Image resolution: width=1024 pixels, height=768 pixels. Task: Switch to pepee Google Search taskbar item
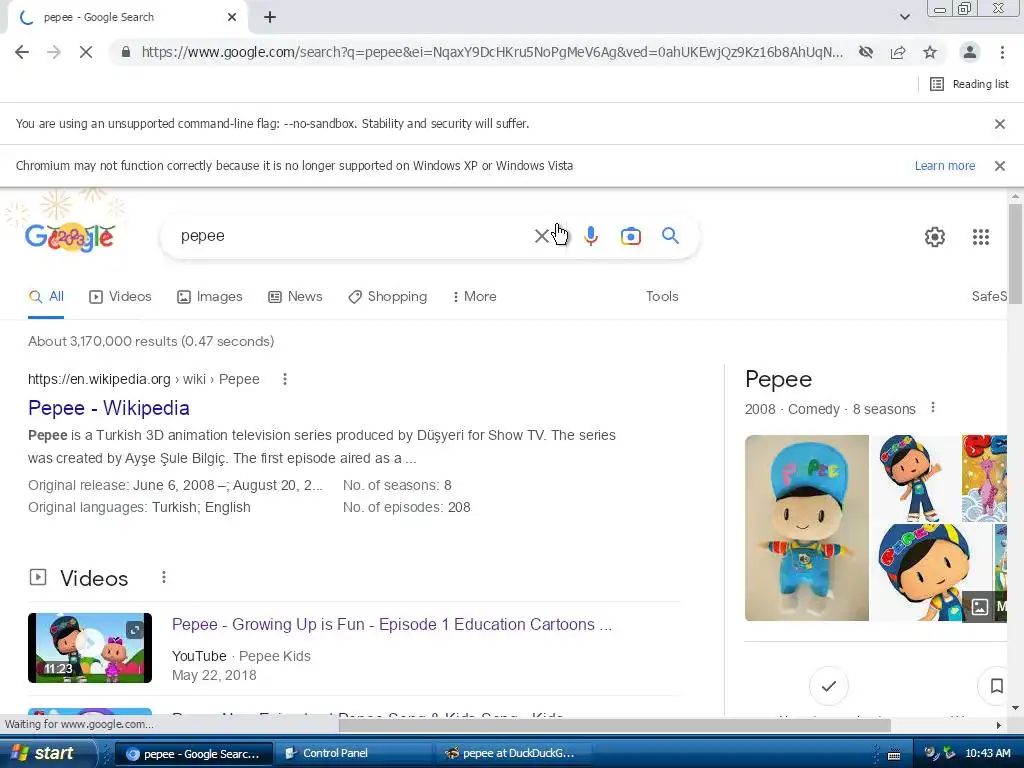click(x=195, y=754)
